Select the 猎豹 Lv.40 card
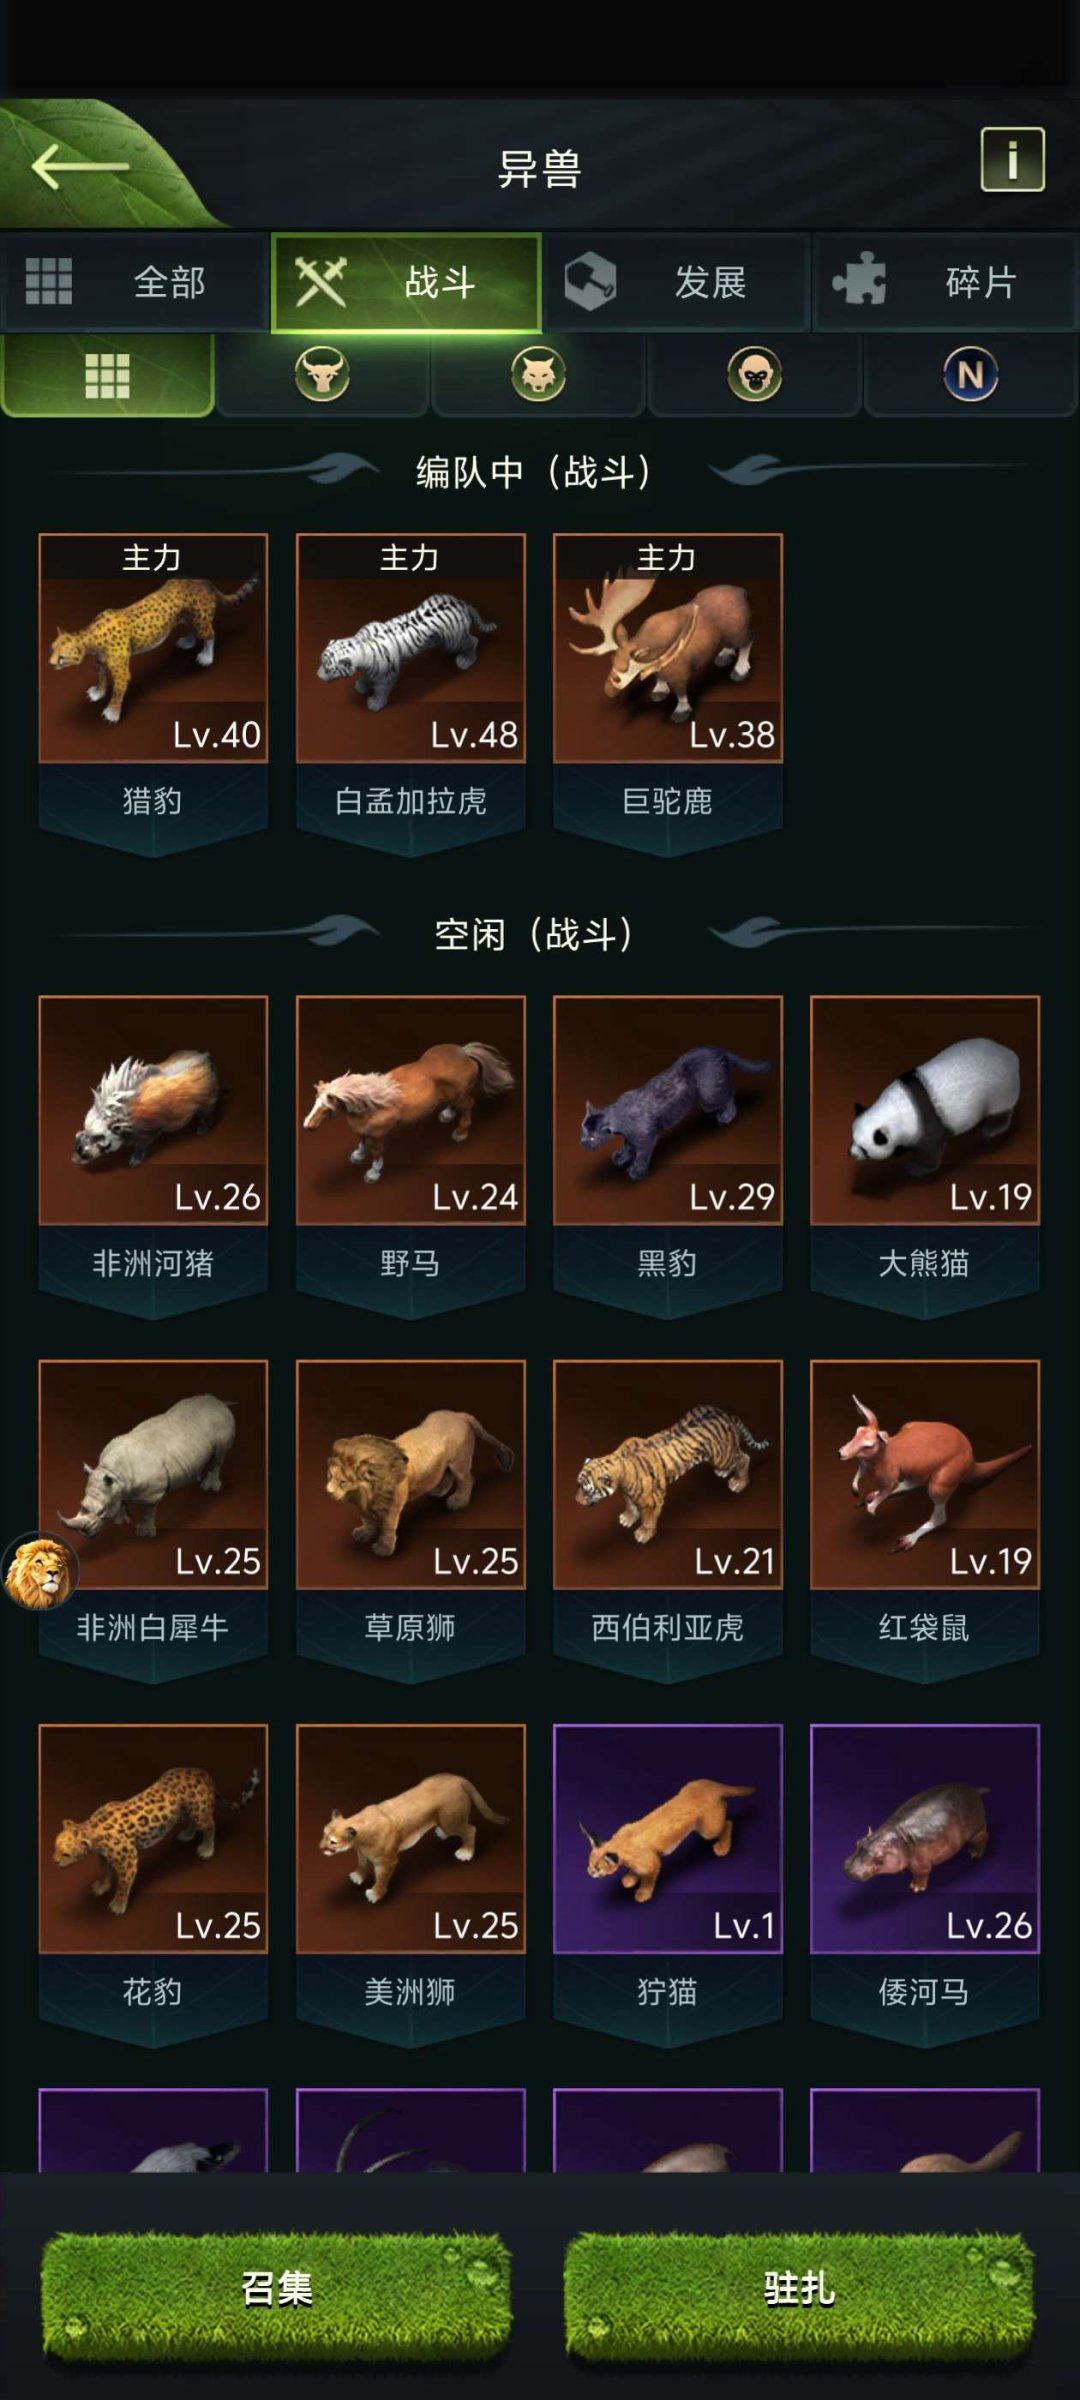Viewport: 1080px width, 2400px height. click(x=153, y=692)
